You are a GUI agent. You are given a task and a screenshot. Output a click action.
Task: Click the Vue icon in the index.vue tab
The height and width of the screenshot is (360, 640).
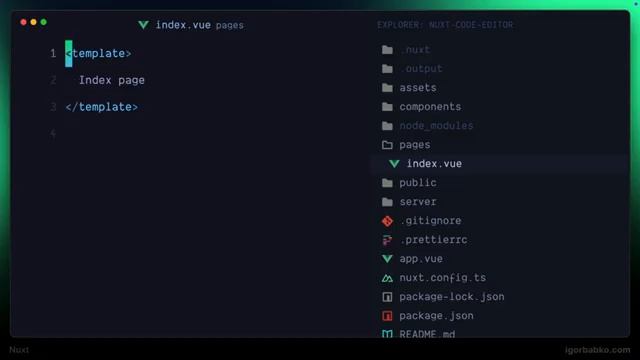[x=143, y=25]
